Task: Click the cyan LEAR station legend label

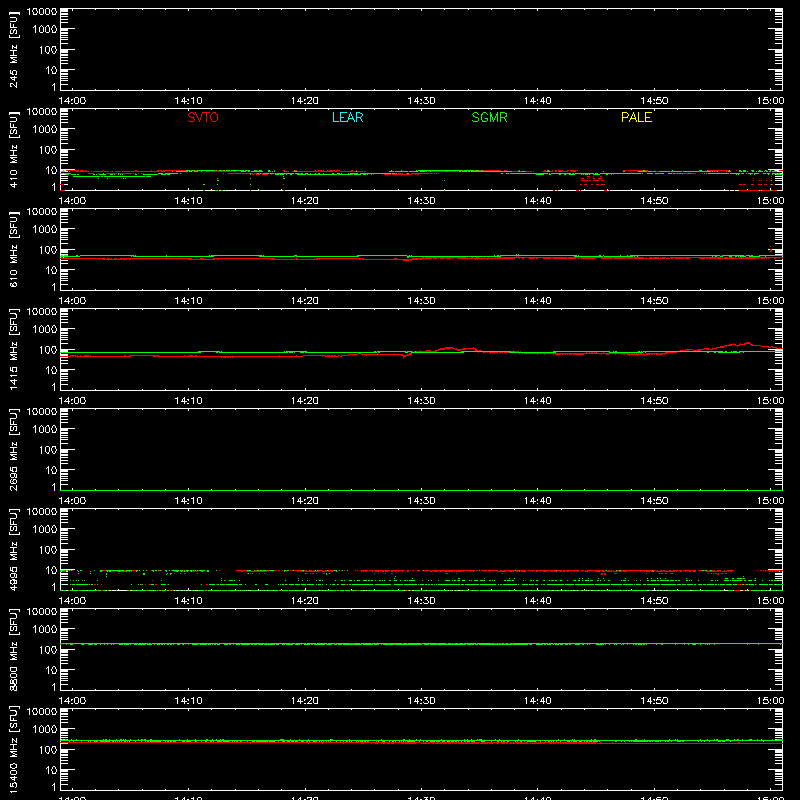Action: pos(347,117)
